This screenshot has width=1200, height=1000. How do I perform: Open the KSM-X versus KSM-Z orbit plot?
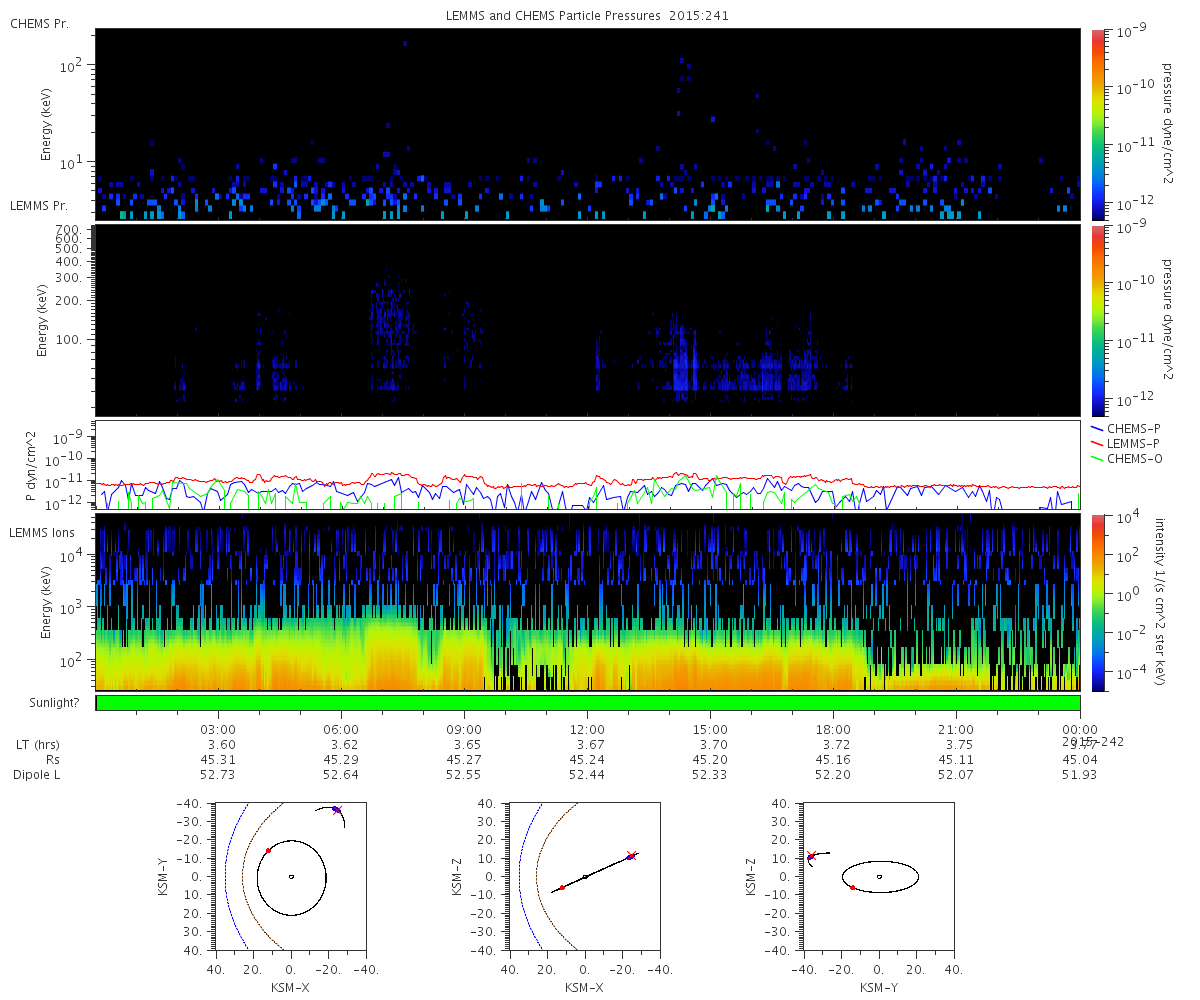(585, 876)
